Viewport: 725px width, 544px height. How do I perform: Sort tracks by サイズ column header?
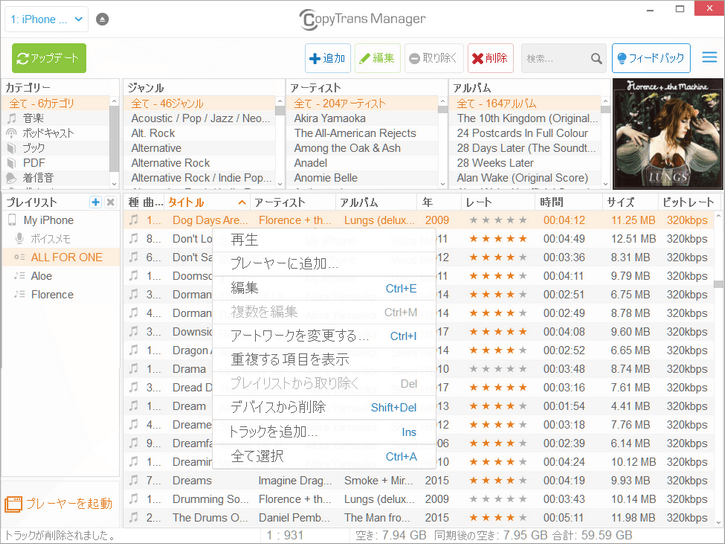(630, 202)
